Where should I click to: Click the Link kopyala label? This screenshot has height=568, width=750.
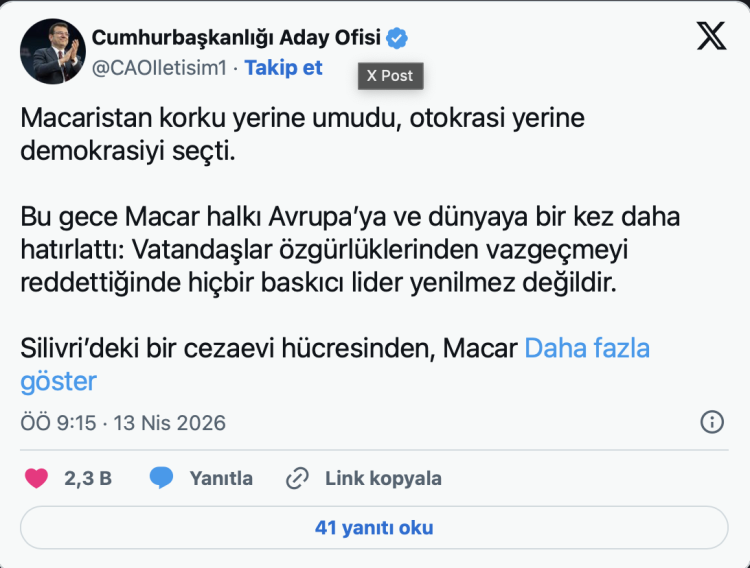coord(383,478)
